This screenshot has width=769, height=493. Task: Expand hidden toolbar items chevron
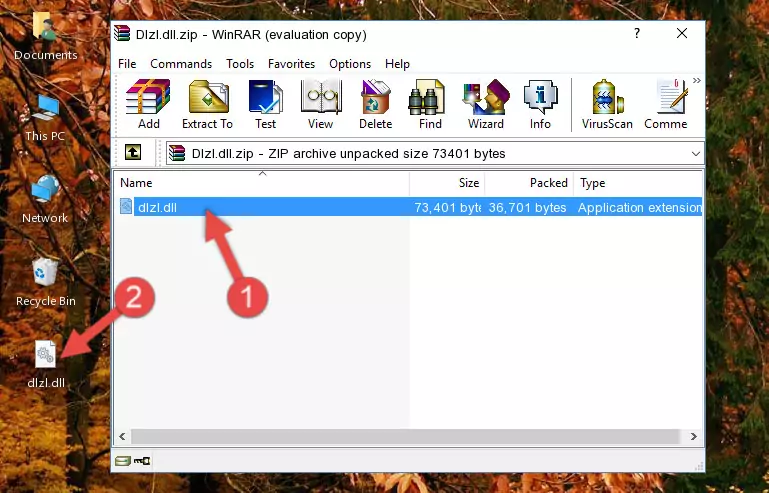point(696,80)
